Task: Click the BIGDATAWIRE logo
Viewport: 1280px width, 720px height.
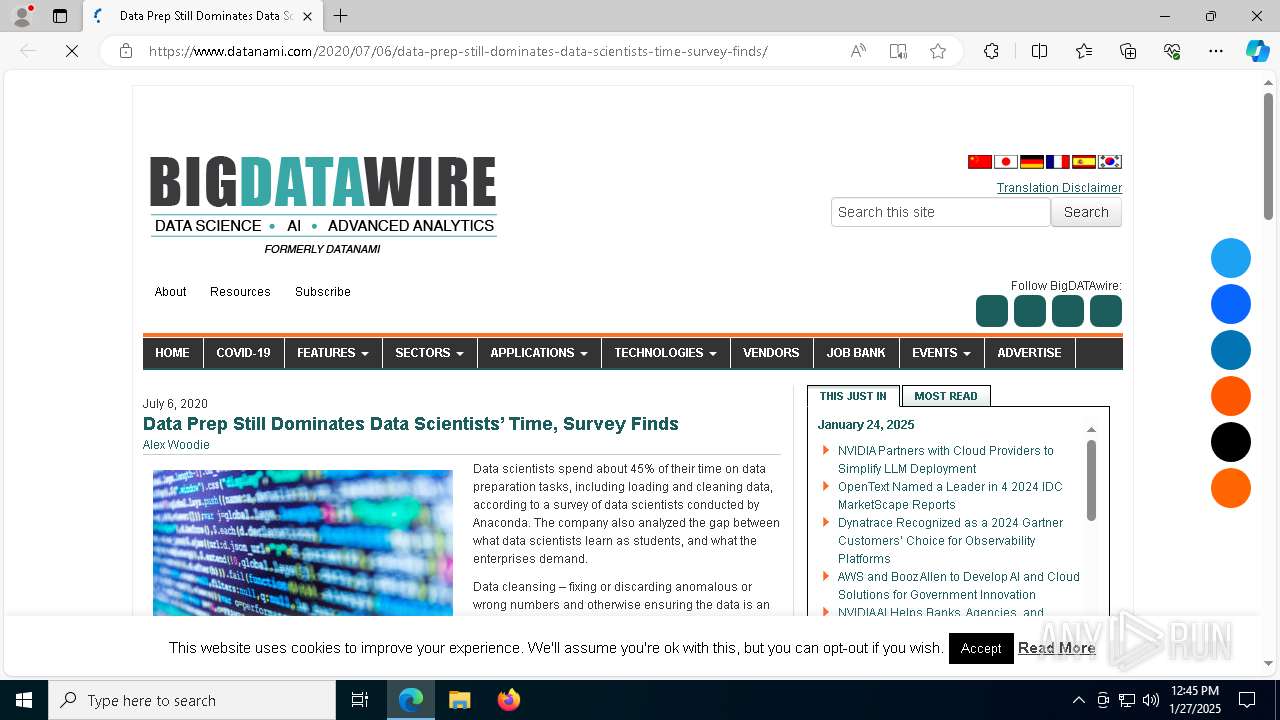Action: 323,205
